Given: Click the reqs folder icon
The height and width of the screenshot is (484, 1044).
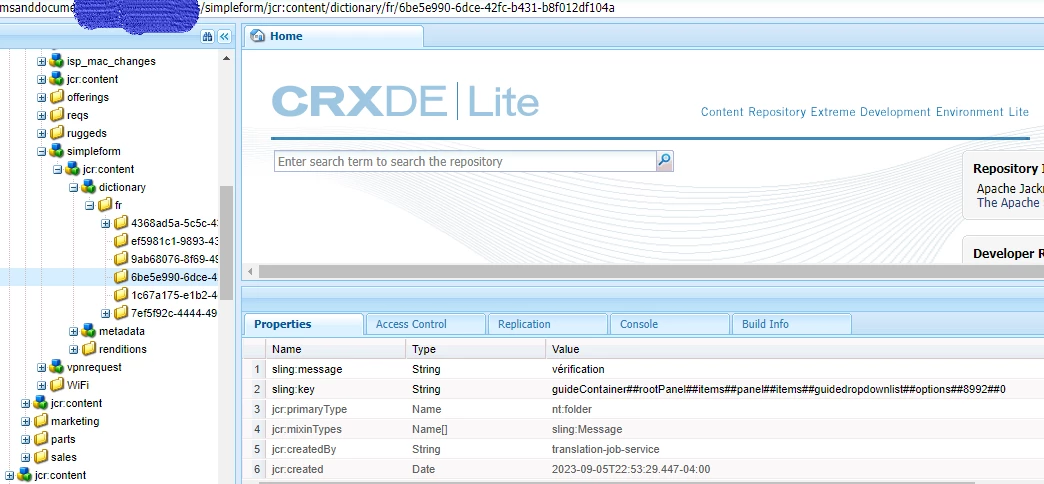Looking at the screenshot, I should coord(57,115).
